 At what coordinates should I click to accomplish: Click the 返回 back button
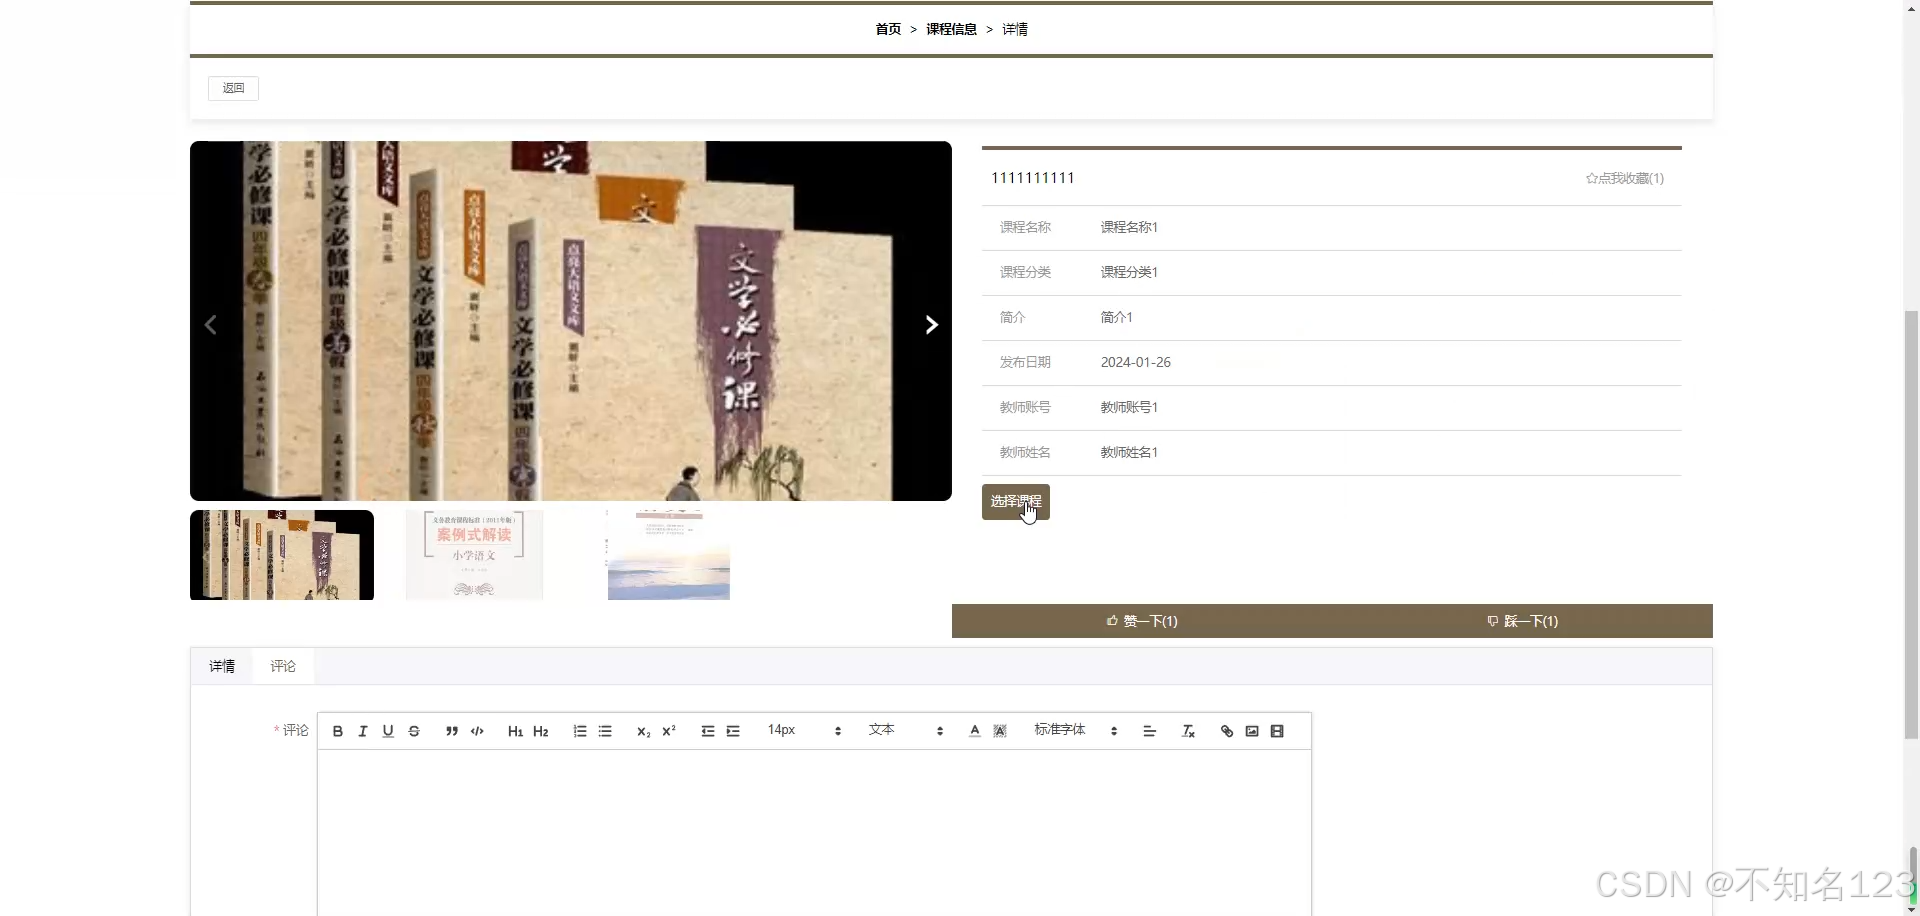click(x=233, y=88)
